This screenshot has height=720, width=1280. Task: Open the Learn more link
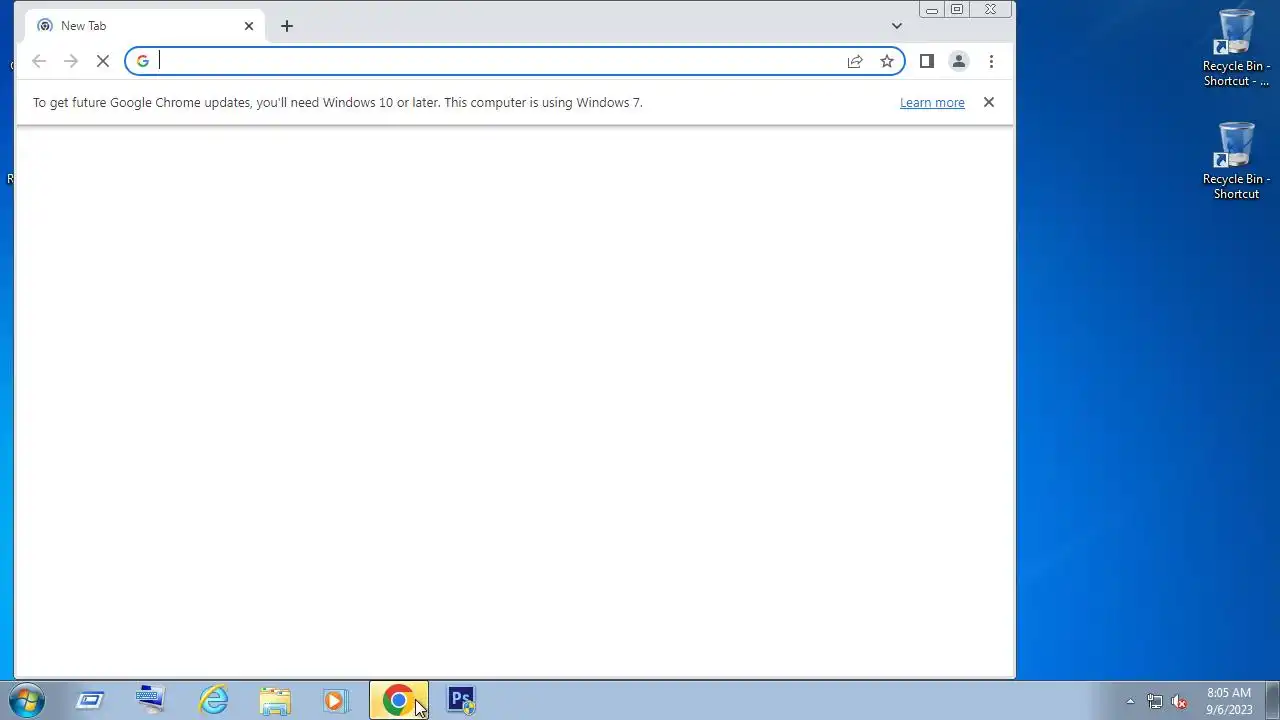click(x=932, y=102)
